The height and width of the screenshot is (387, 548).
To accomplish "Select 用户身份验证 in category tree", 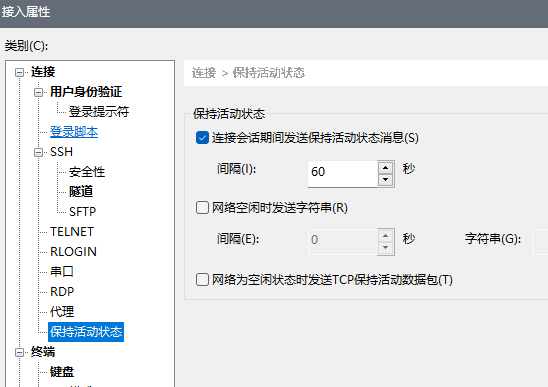I will coord(86,92).
